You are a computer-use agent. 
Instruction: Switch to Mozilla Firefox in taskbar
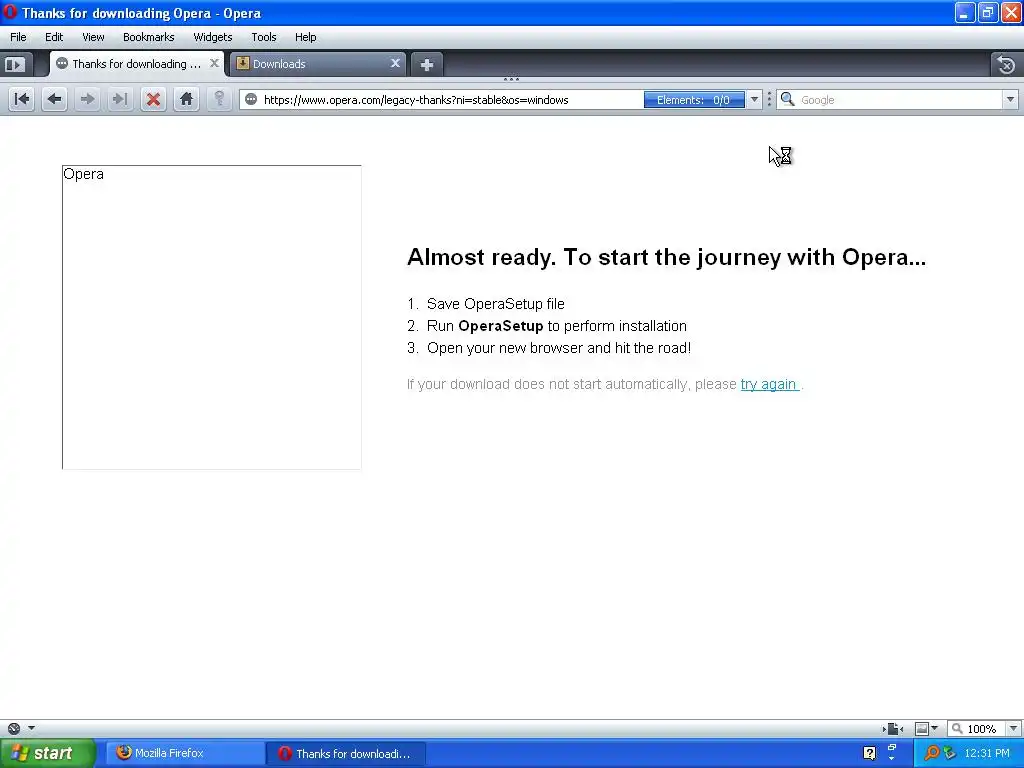pyautogui.click(x=184, y=753)
